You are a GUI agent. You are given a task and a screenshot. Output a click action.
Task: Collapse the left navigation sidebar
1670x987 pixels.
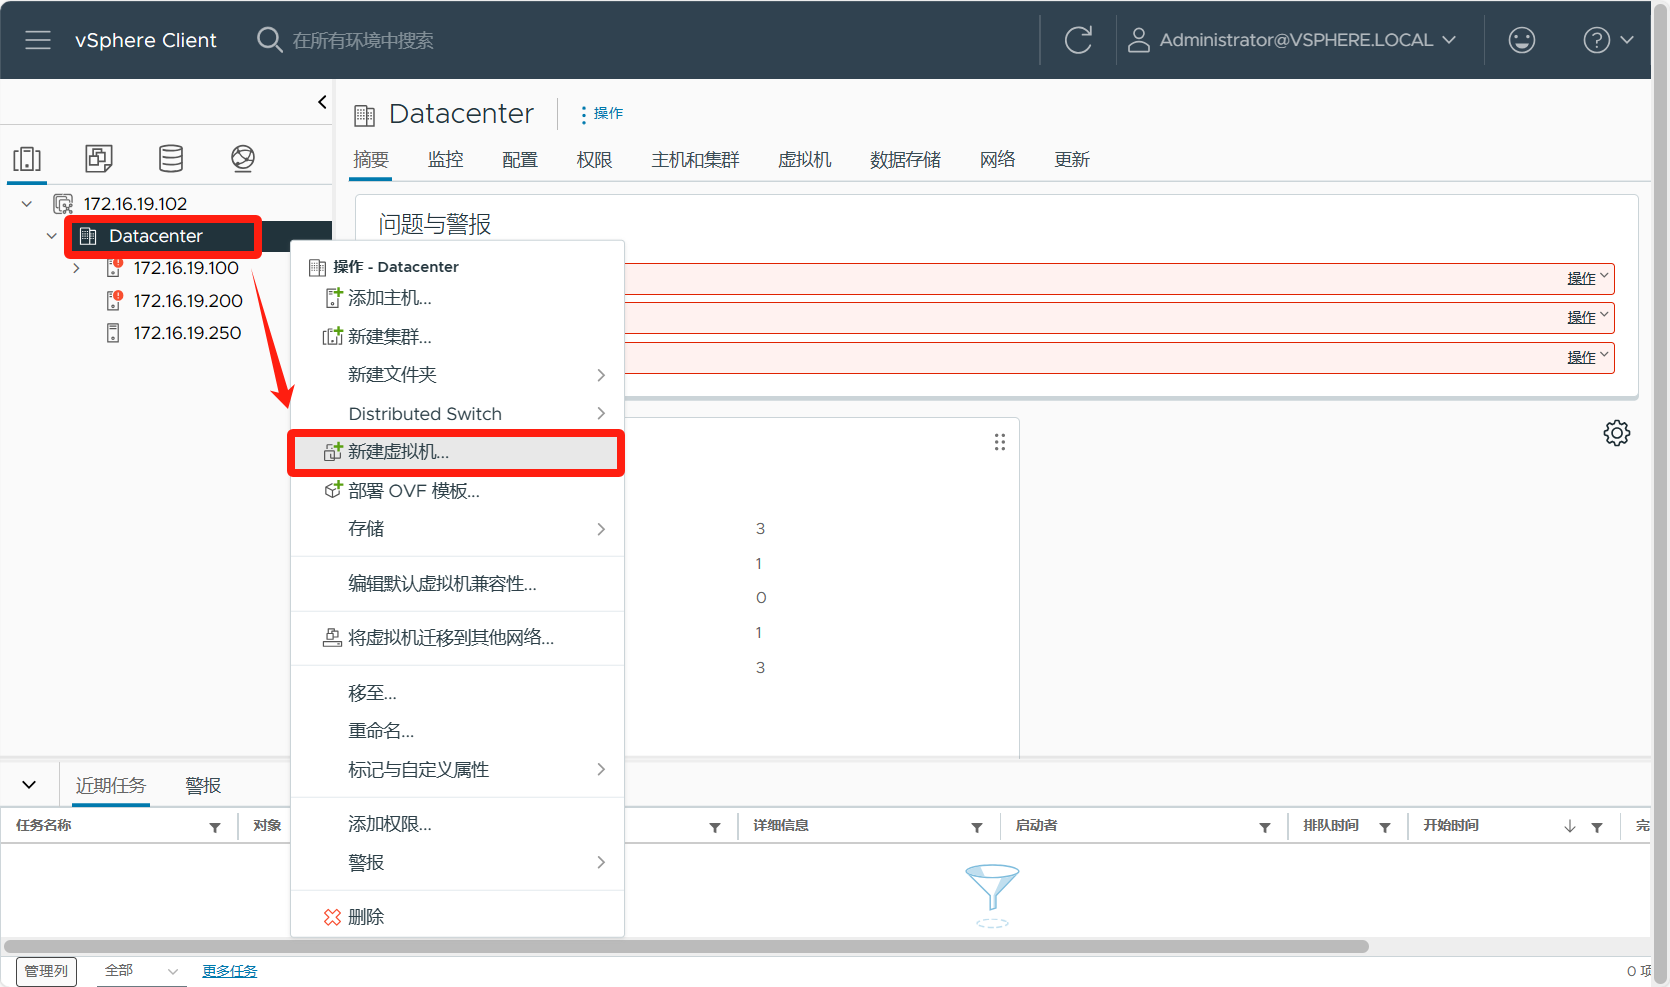[322, 102]
